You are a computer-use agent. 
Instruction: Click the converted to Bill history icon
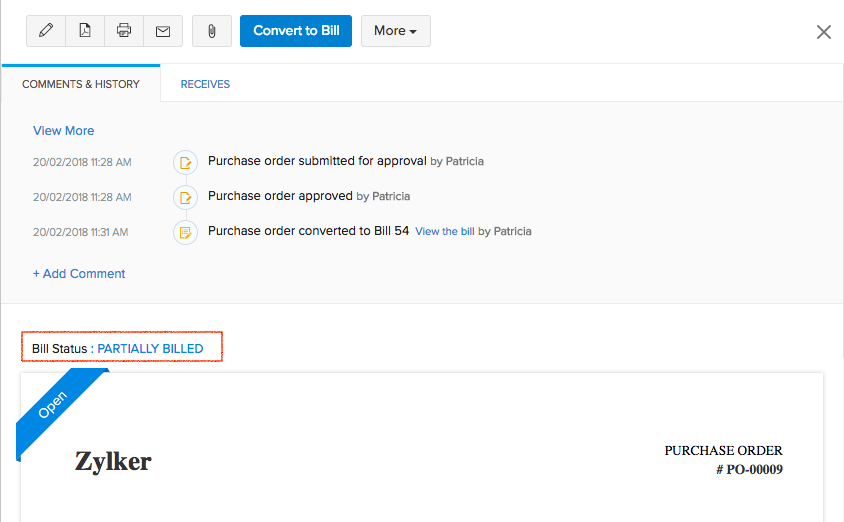(185, 232)
